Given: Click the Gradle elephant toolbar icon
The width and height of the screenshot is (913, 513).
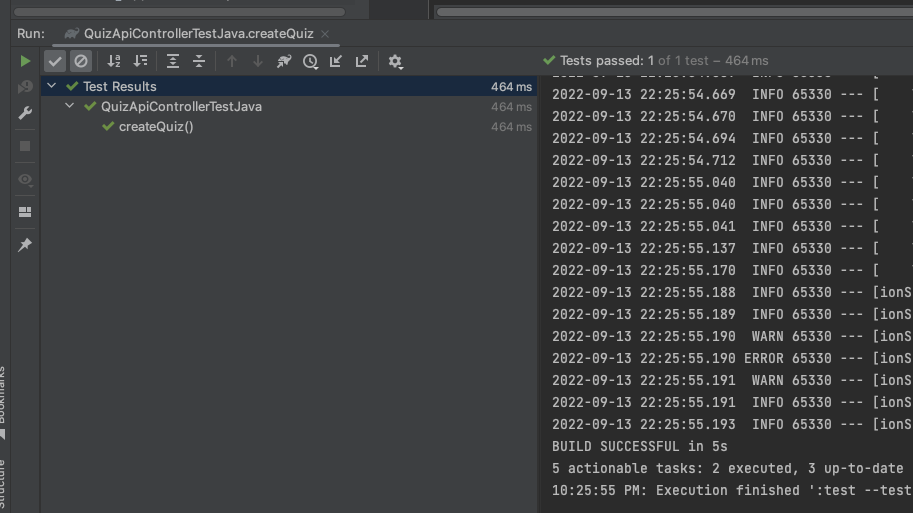Looking at the screenshot, I should point(284,61).
